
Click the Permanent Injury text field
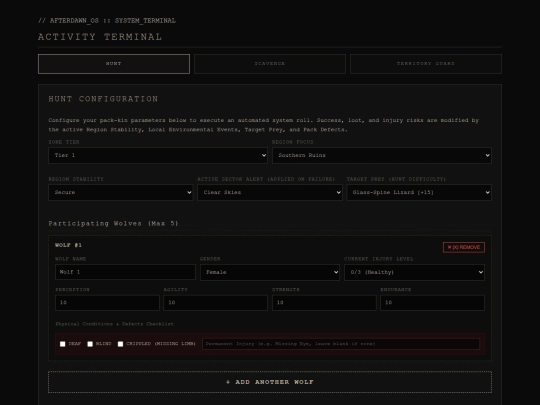(x=341, y=344)
